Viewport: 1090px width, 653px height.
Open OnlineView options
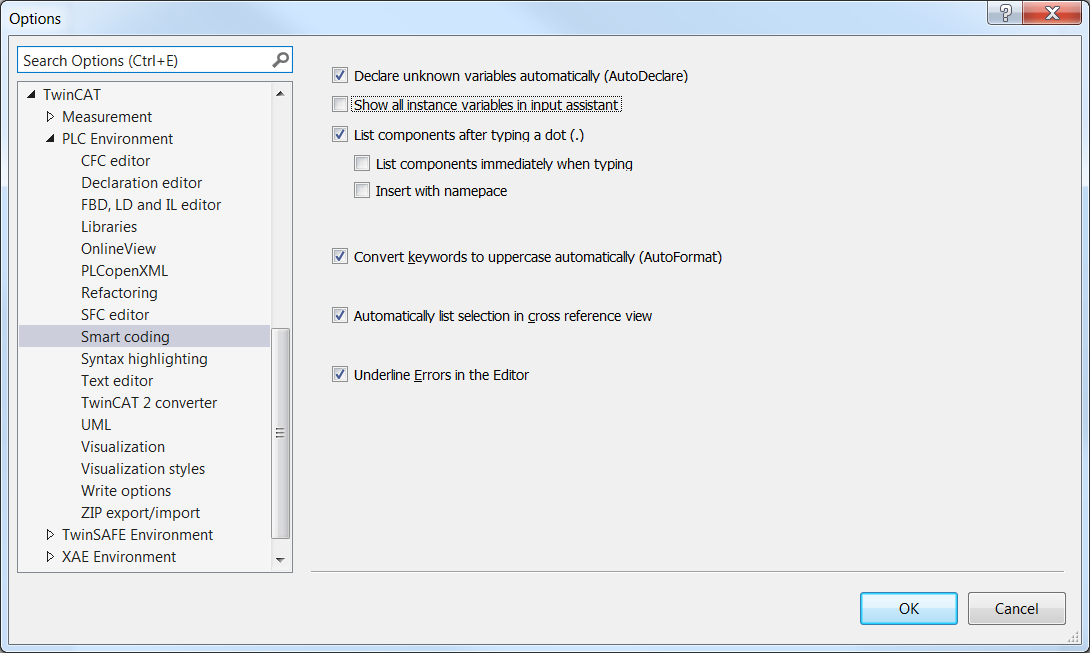118,249
